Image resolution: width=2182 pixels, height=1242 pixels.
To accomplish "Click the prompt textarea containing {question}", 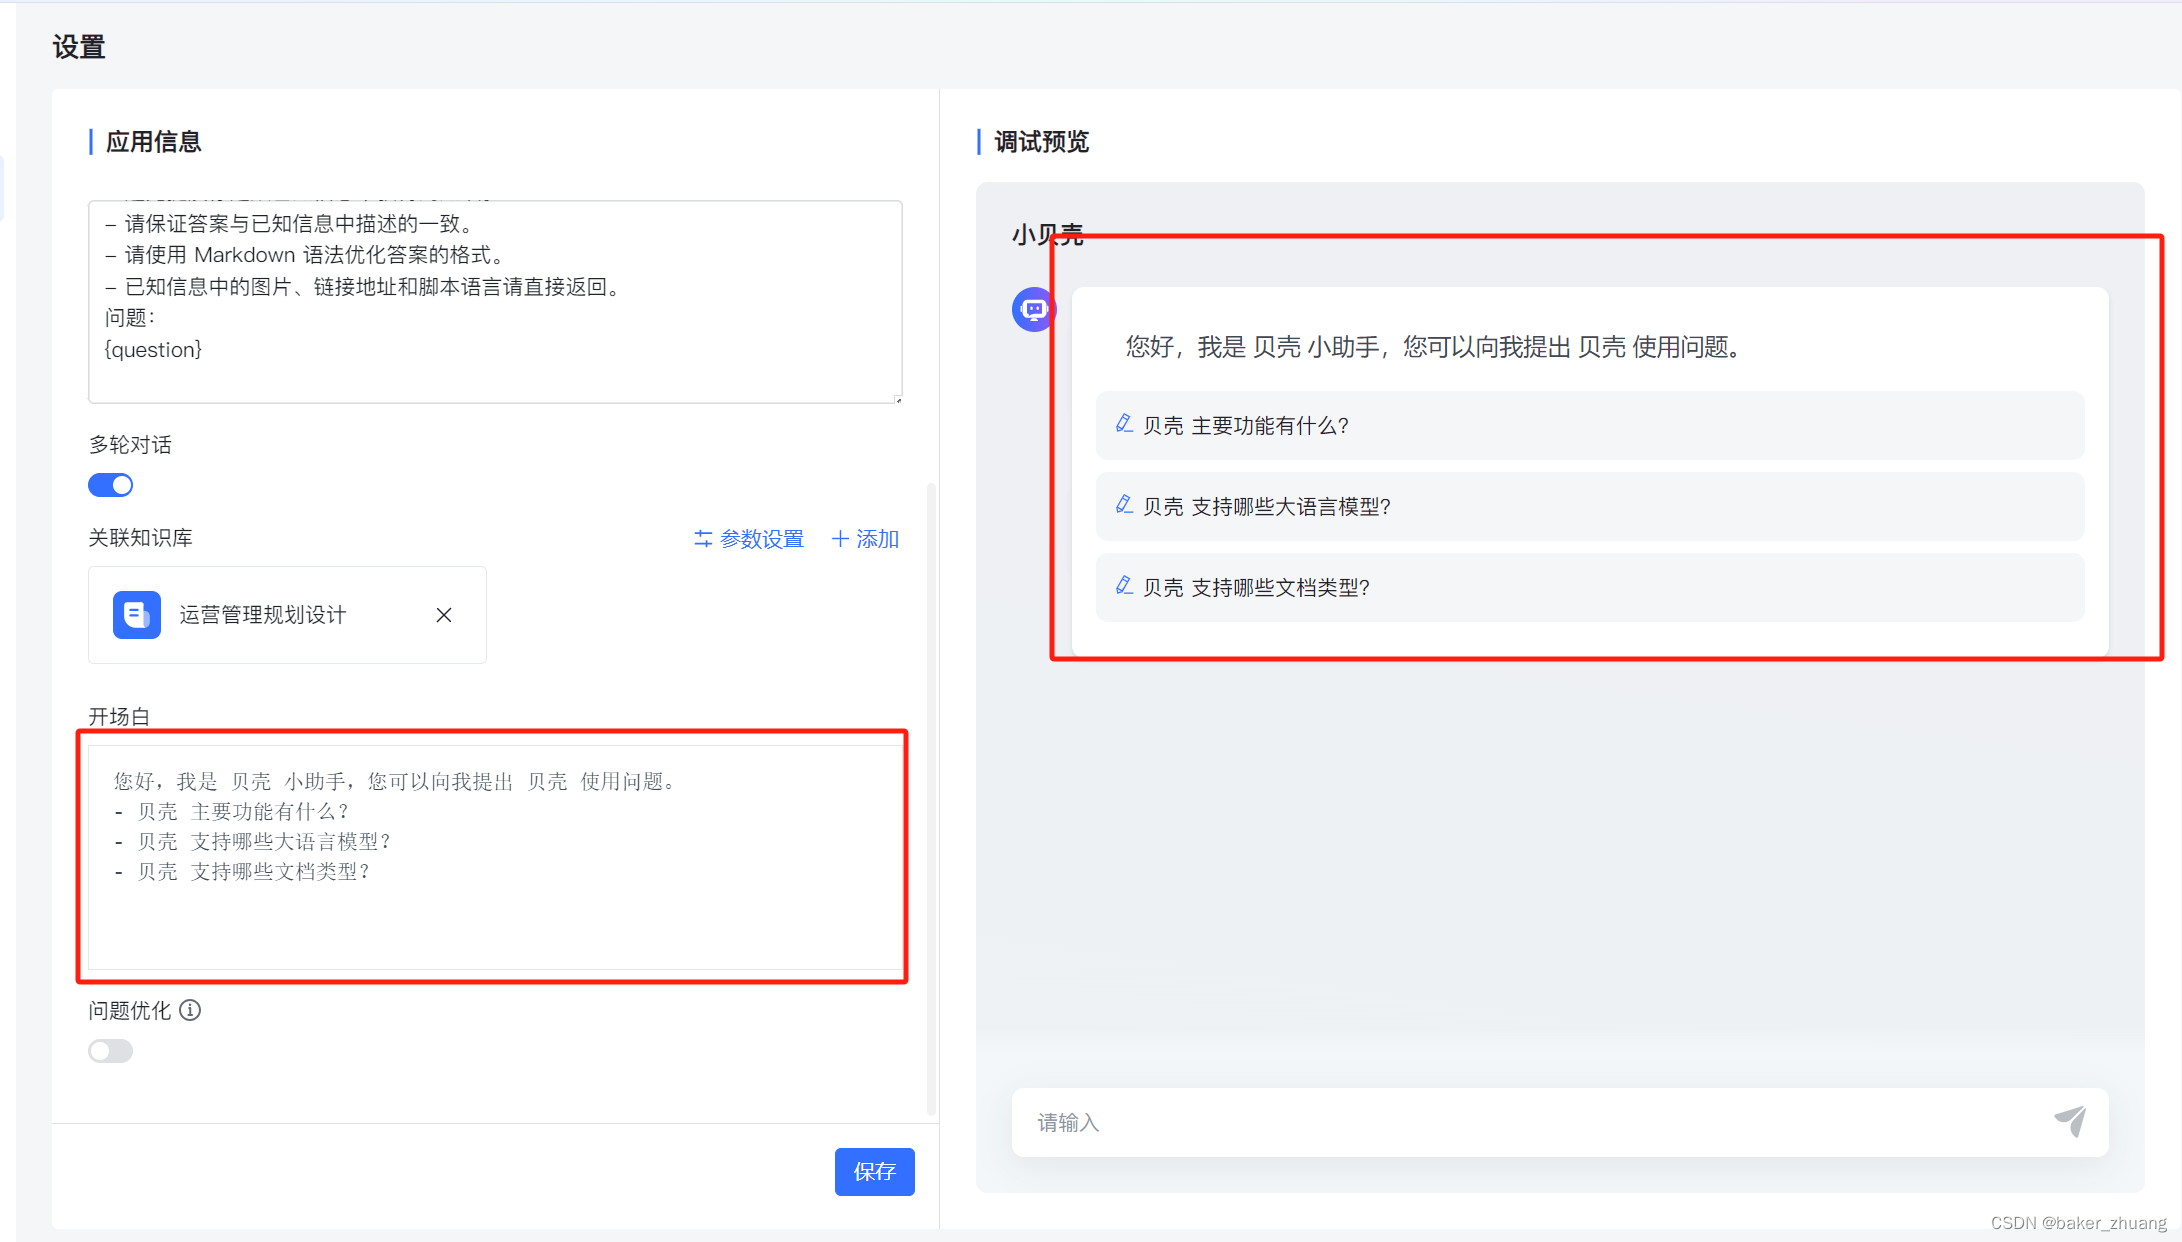I will (494, 300).
